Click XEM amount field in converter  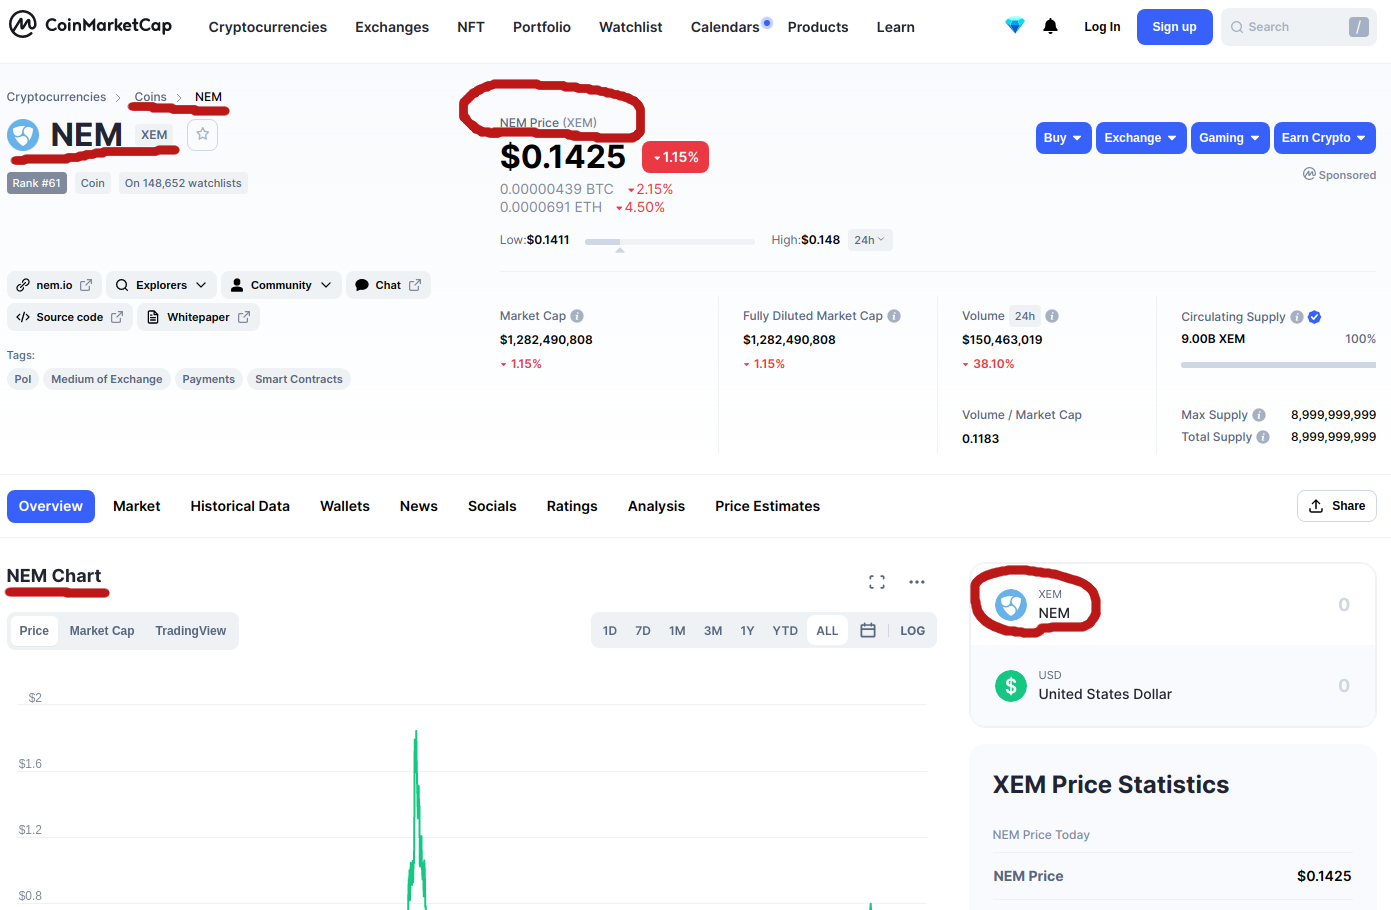[x=1344, y=605]
